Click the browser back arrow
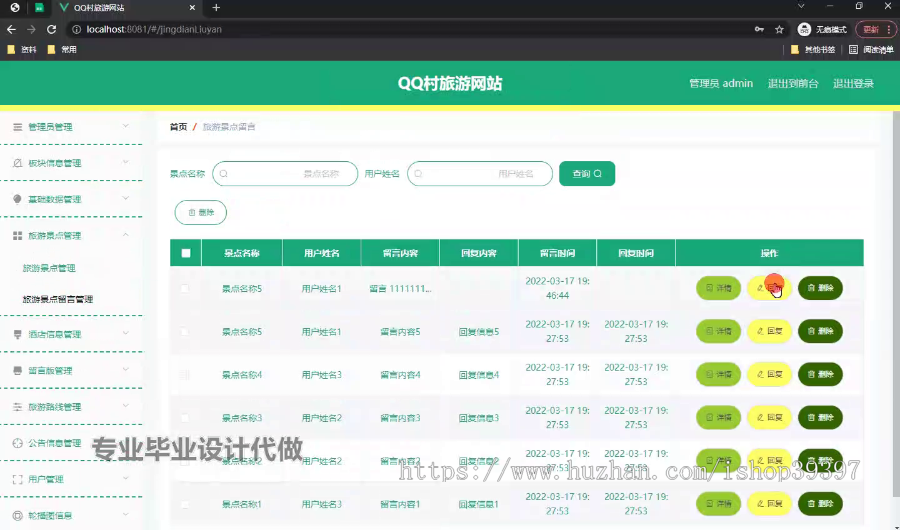The image size is (900, 530). click(x=11, y=29)
